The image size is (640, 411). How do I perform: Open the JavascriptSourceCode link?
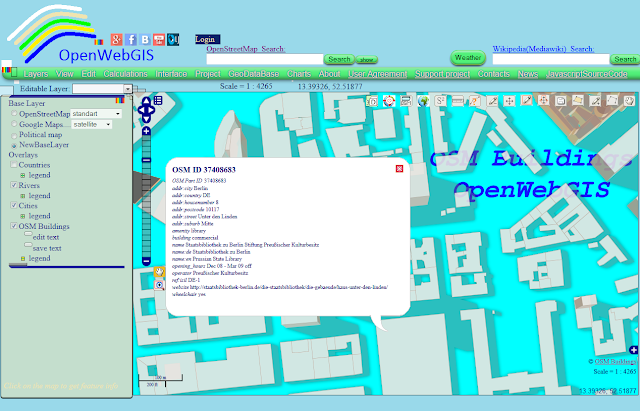[x=587, y=74]
